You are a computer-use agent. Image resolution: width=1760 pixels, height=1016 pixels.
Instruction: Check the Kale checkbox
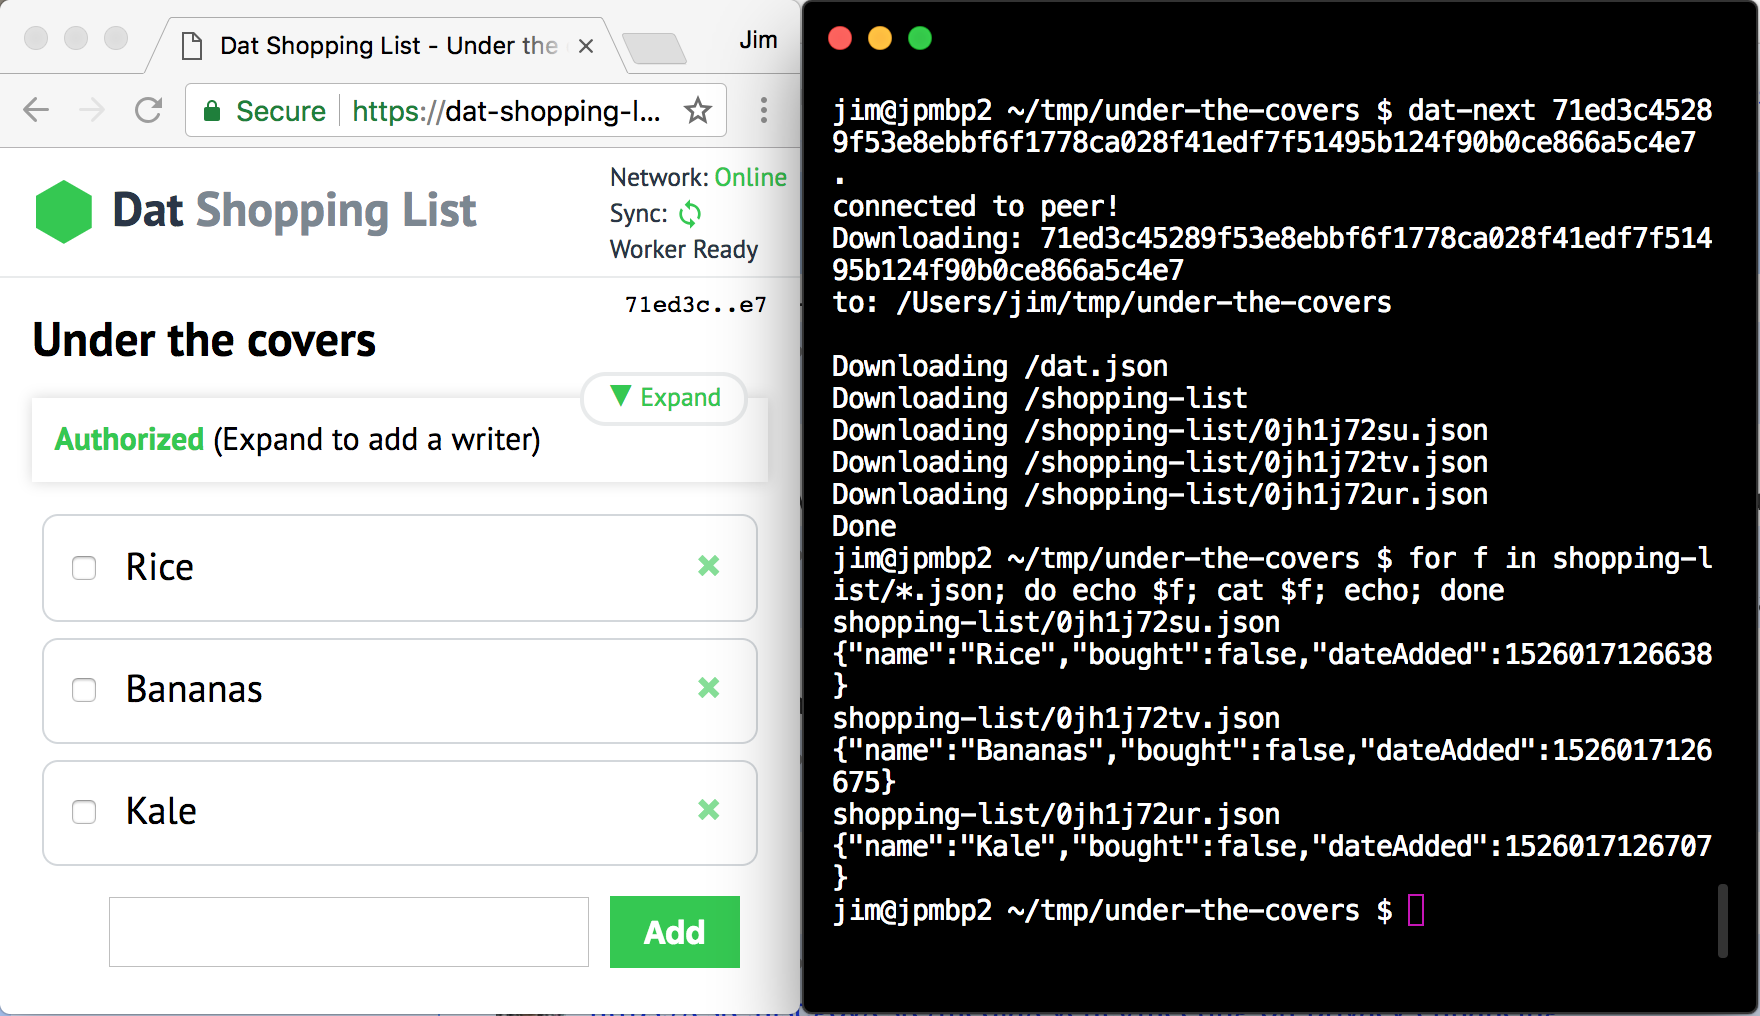(84, 812)
